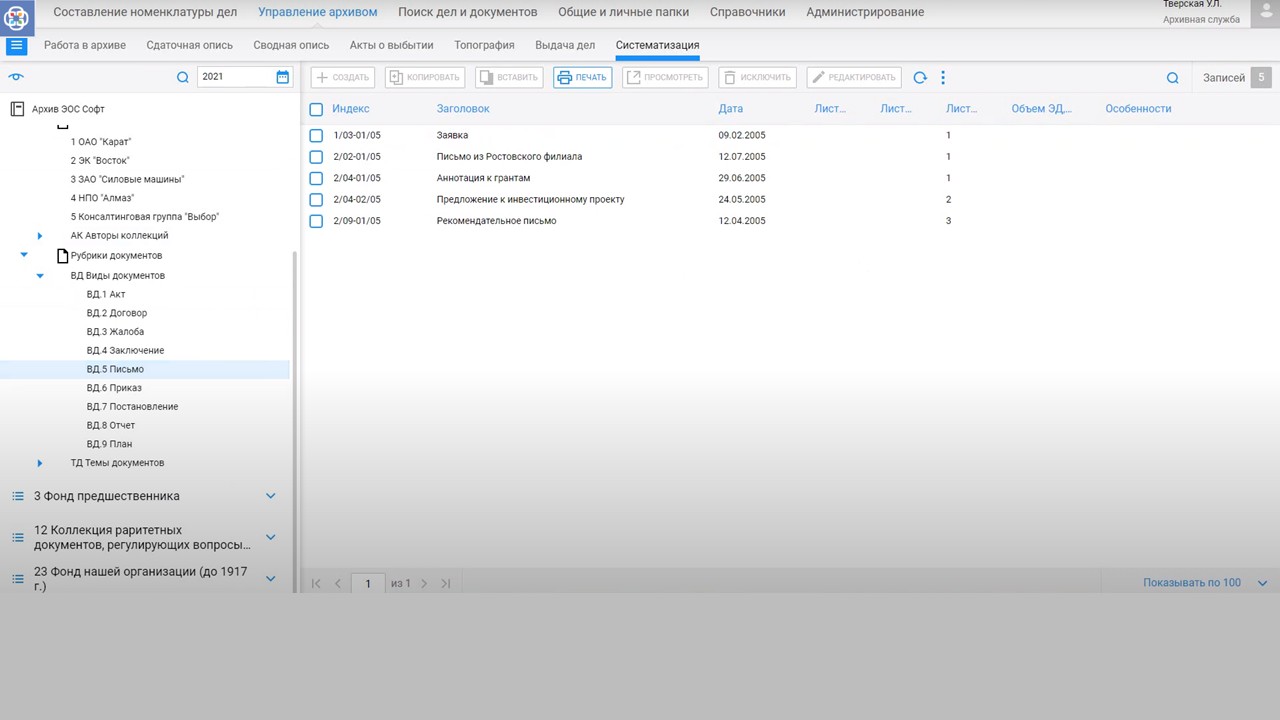
Task: Click the search icon in left panel
Action: click(182, 77)
